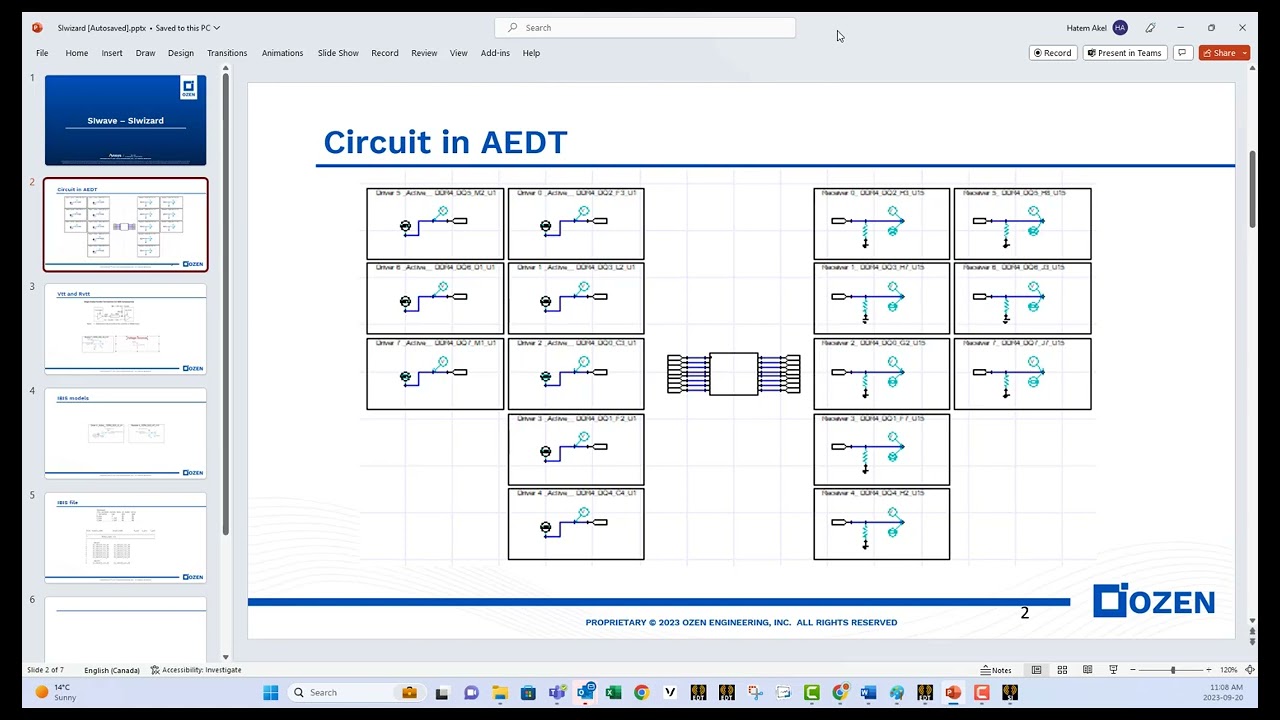Open PowerPoint taskbar icon
Image resolution: width=1280 pixels, height=720 pixels.
953,692
